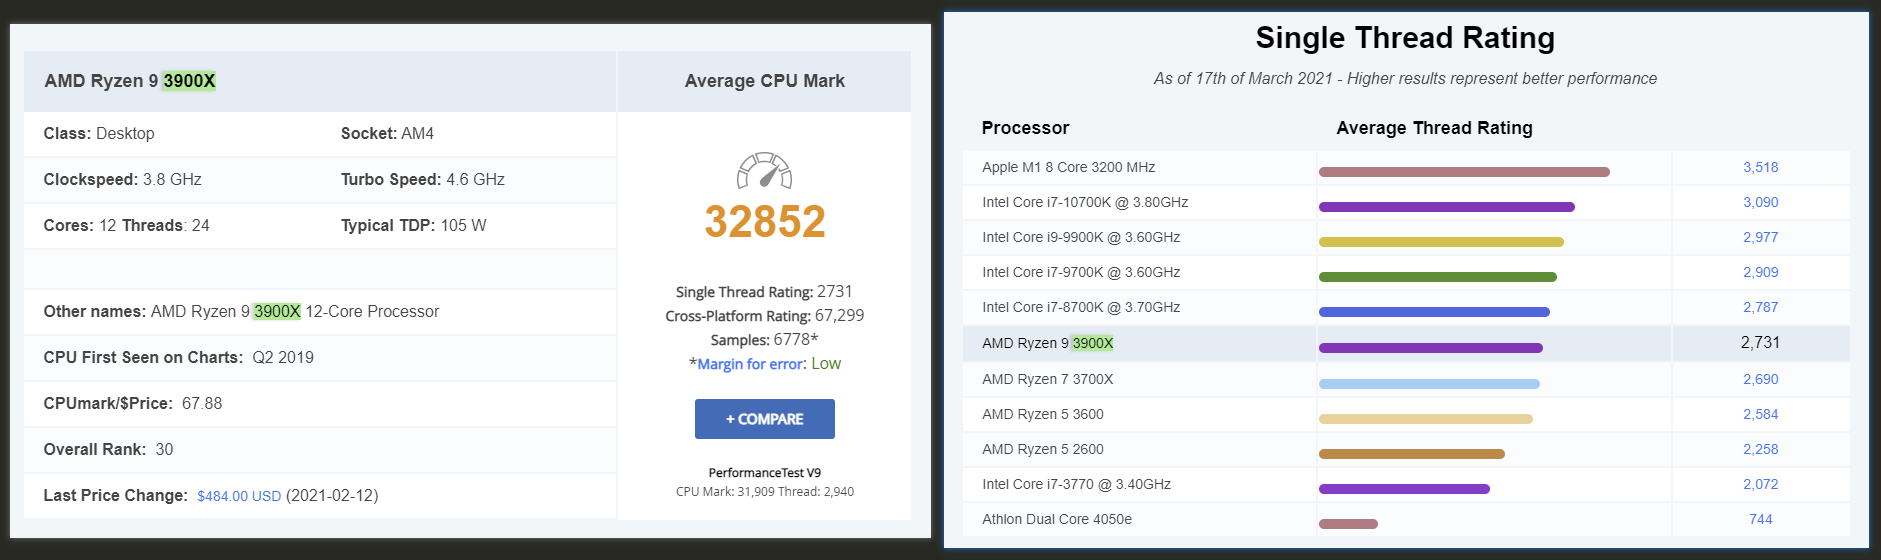This screenshot has height=560, width=1881.
Task: Click the brown Ryzen 5 2600 bar
Action: point(1412,454)
